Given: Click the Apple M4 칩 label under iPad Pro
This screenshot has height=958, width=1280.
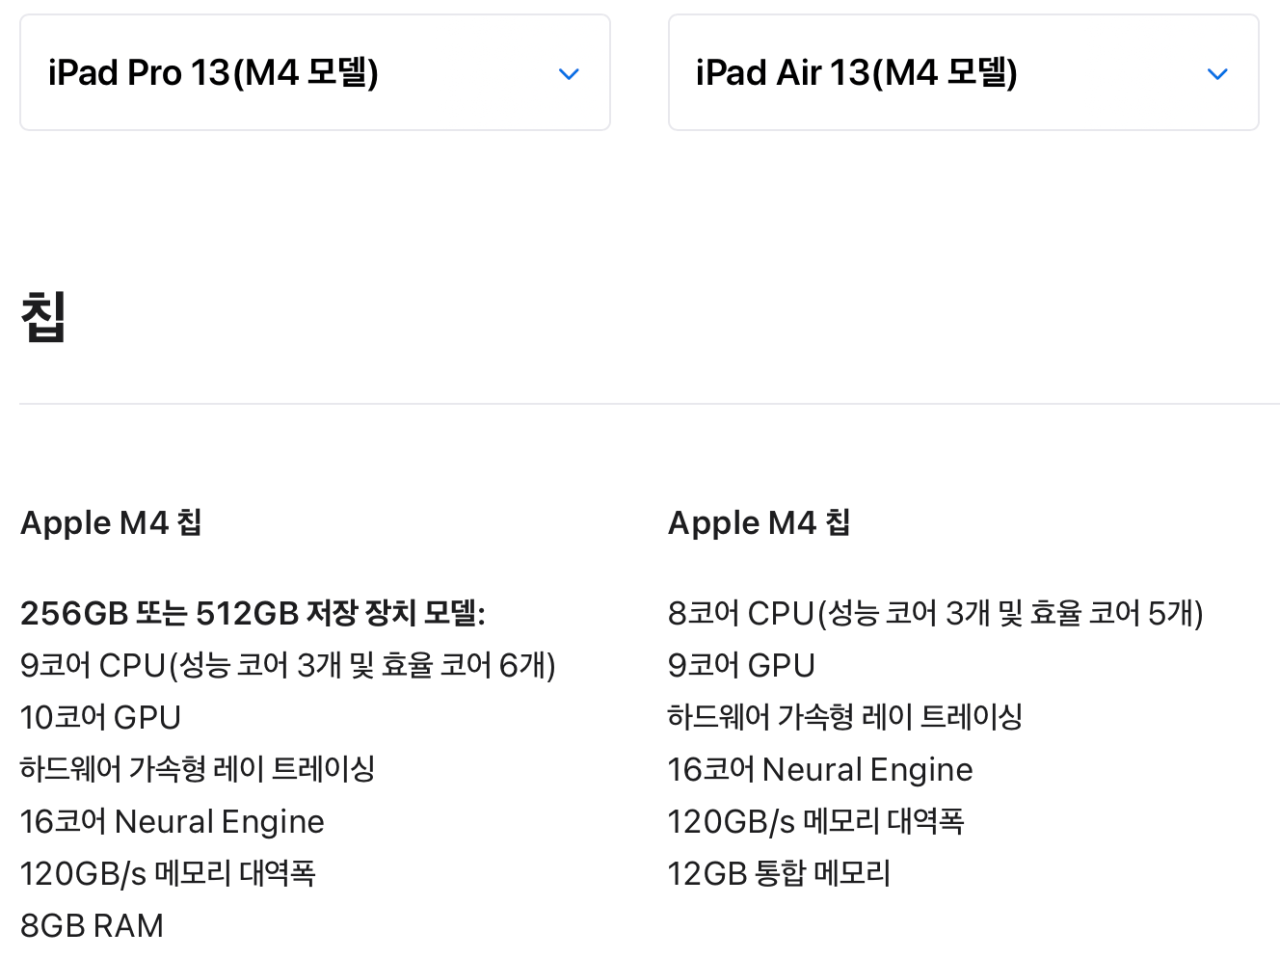Looking at the screenshot, I should (110, 522).
